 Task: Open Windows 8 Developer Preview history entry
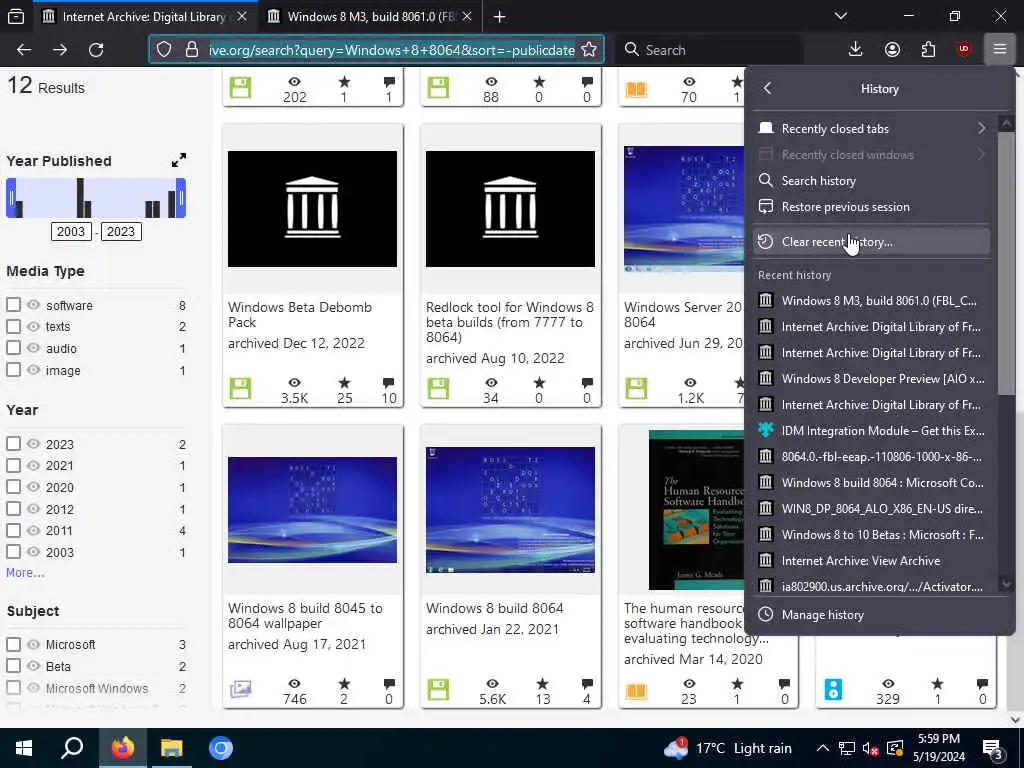tap(872, 379)
